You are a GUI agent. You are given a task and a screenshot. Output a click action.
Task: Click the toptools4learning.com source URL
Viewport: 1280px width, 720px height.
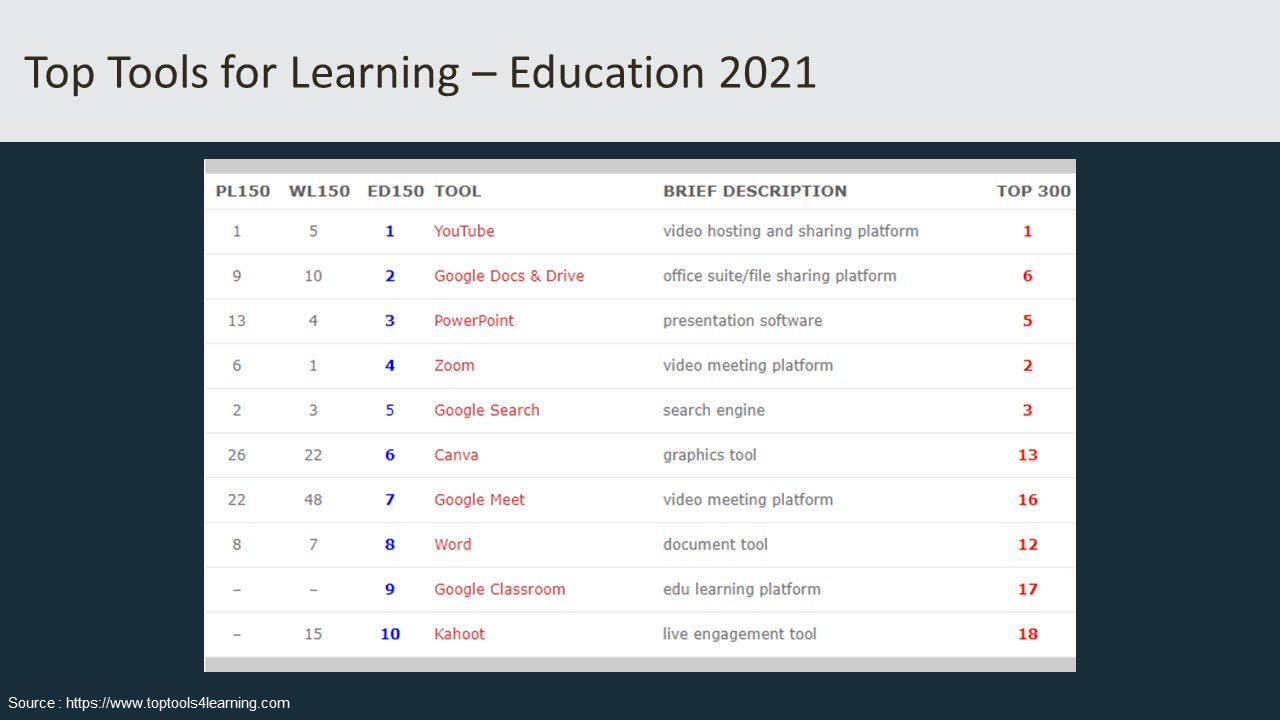tap(178, 703)
